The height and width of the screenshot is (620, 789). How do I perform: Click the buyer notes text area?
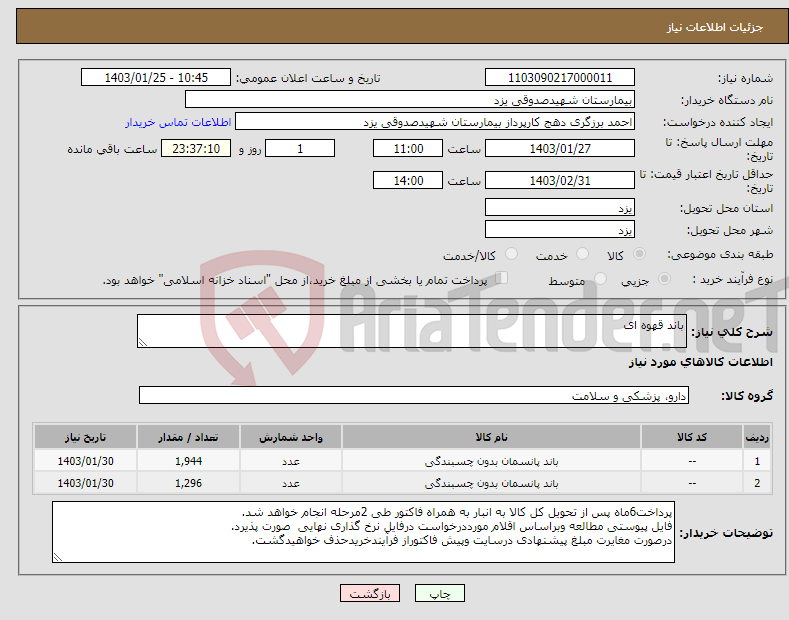point(363,532)
